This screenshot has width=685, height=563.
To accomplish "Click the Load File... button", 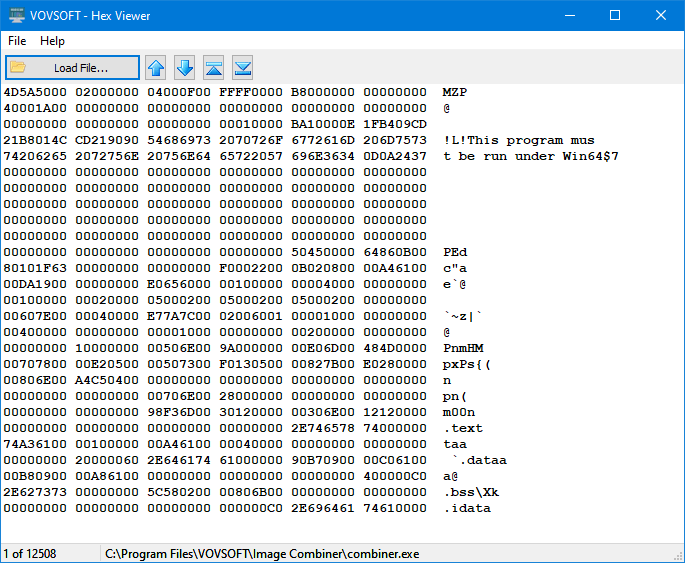I will tap(73, 68).
